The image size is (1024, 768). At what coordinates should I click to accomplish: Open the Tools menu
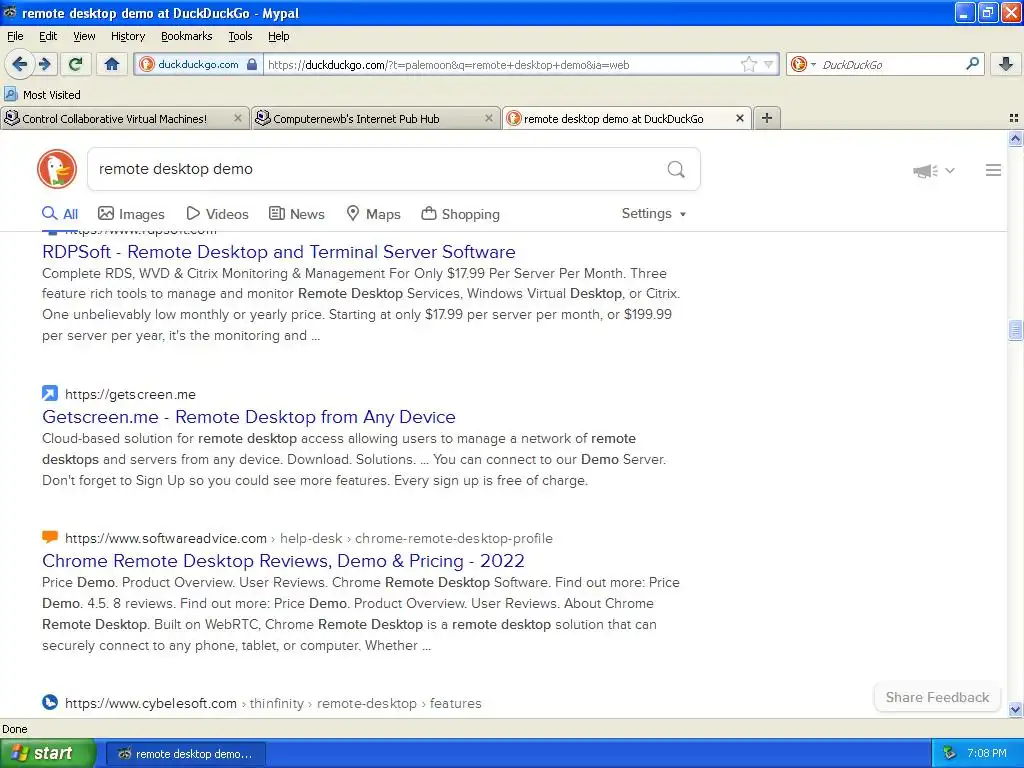tap(240, 36)
